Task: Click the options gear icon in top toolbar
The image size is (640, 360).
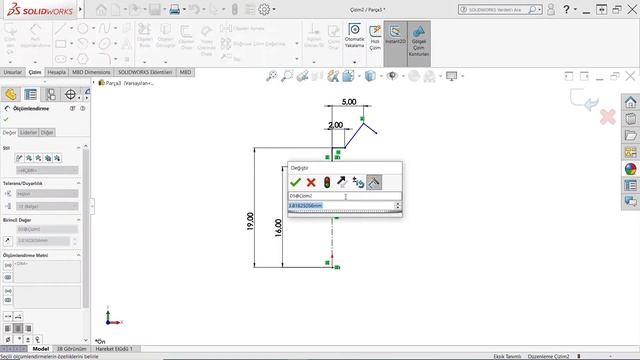Action: point(264,9)
